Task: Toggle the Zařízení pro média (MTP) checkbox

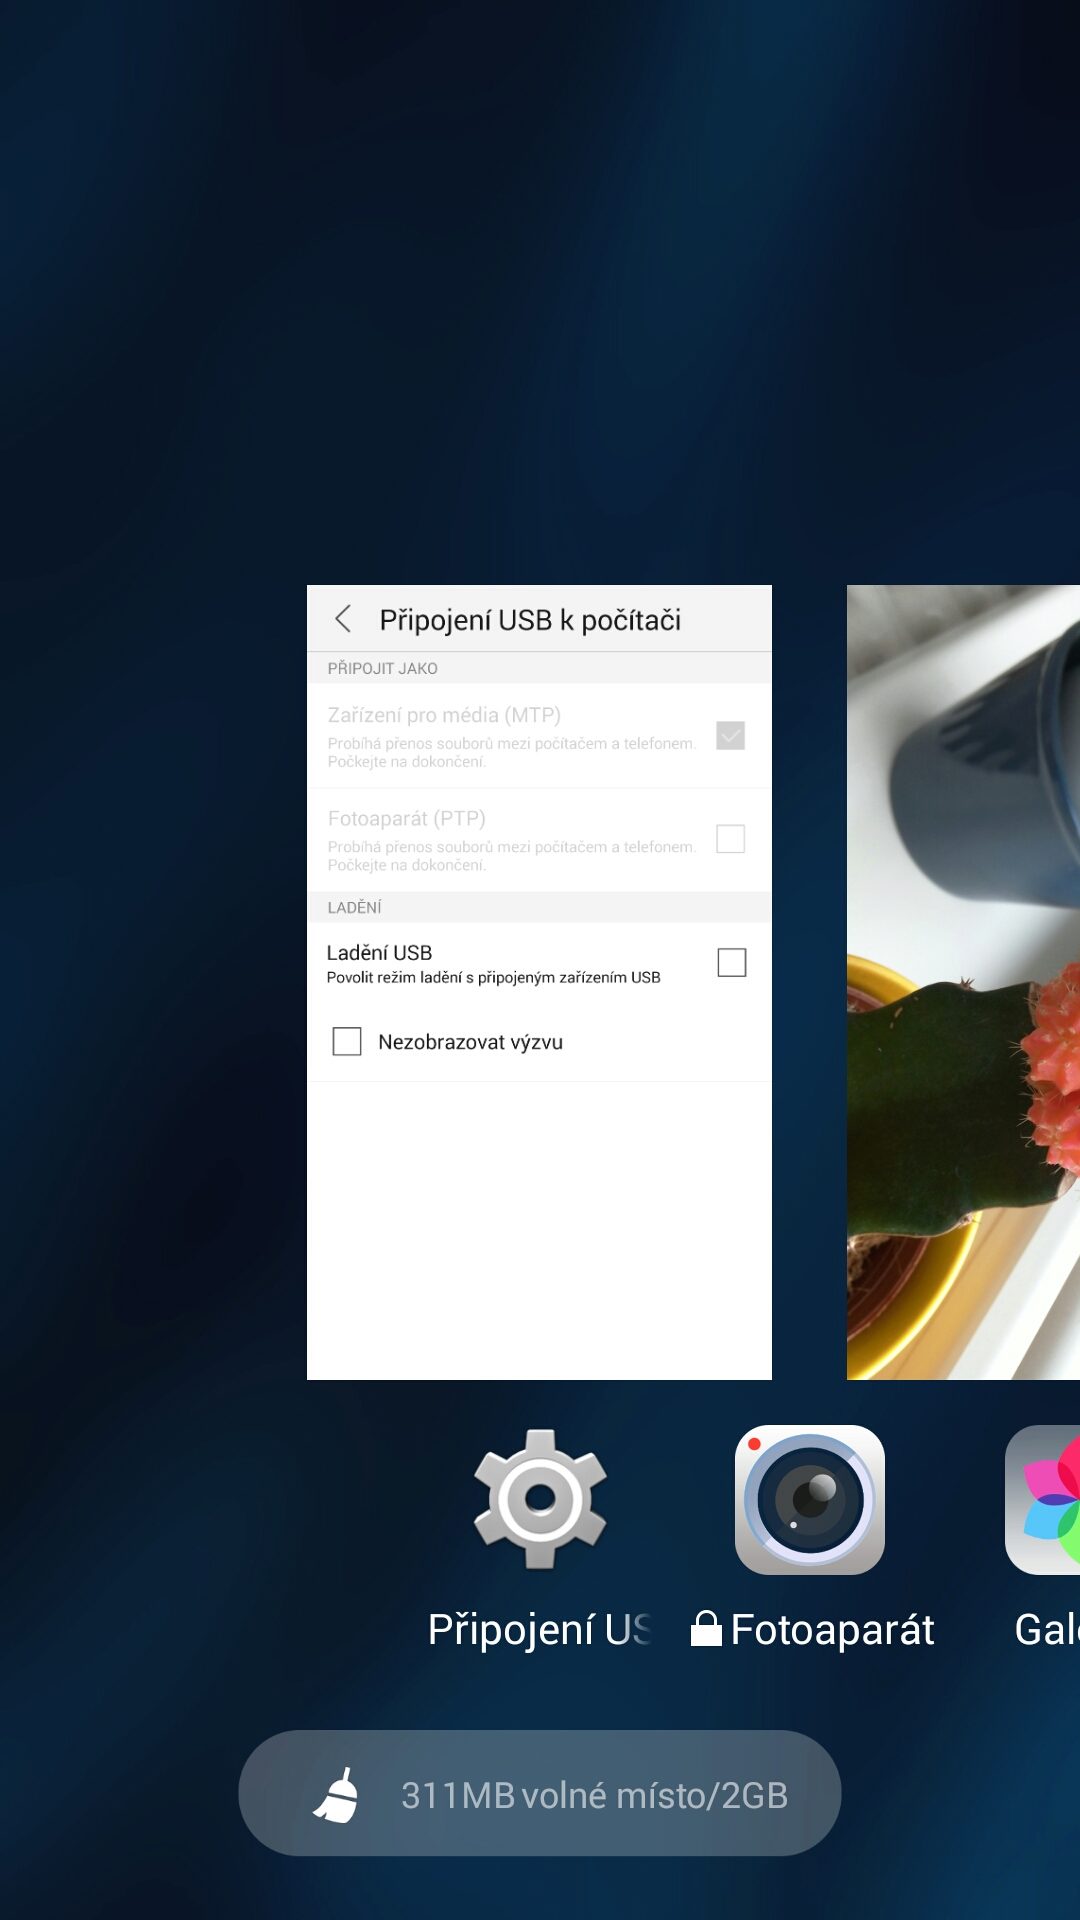Action: tap(731, 736)
